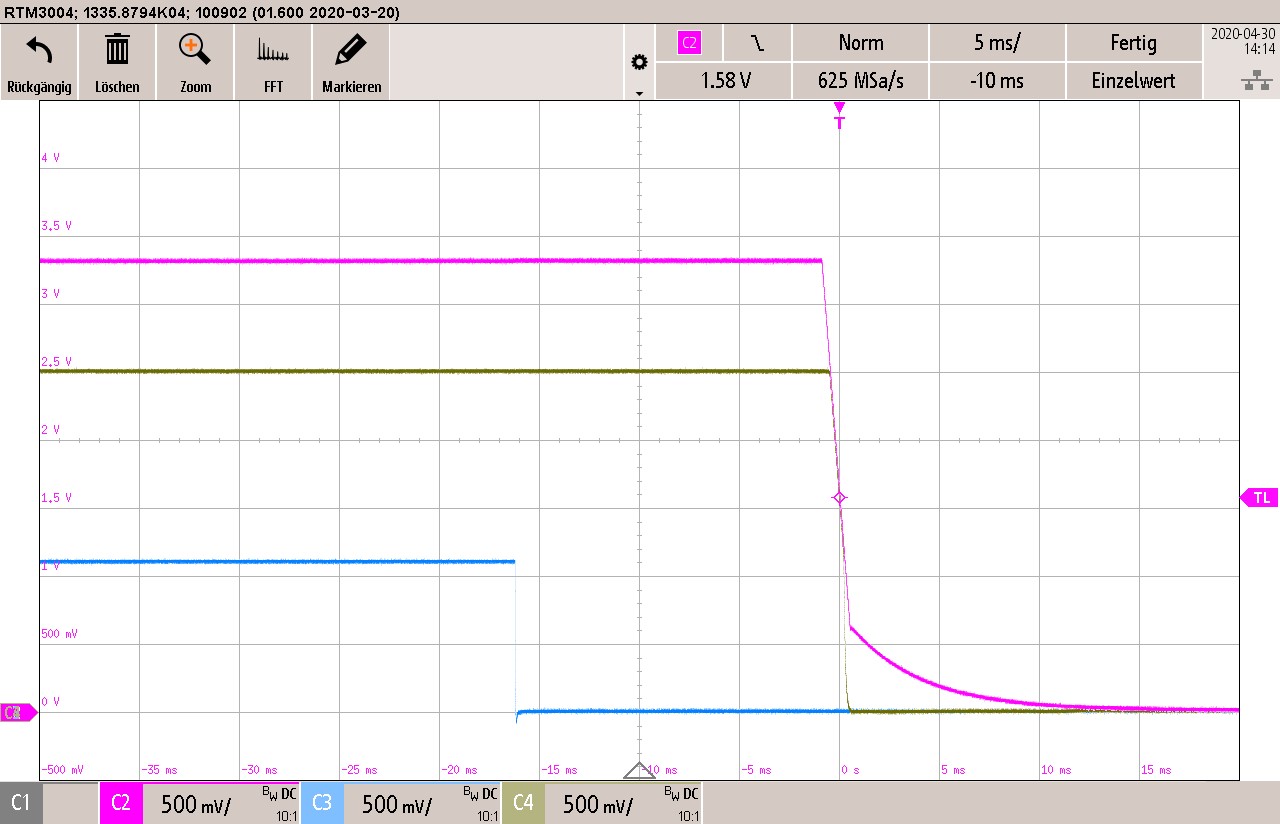This screenshot has width=1280, height=824.
Task: Click the C2 trigger source badge
Action: (689, 43)
